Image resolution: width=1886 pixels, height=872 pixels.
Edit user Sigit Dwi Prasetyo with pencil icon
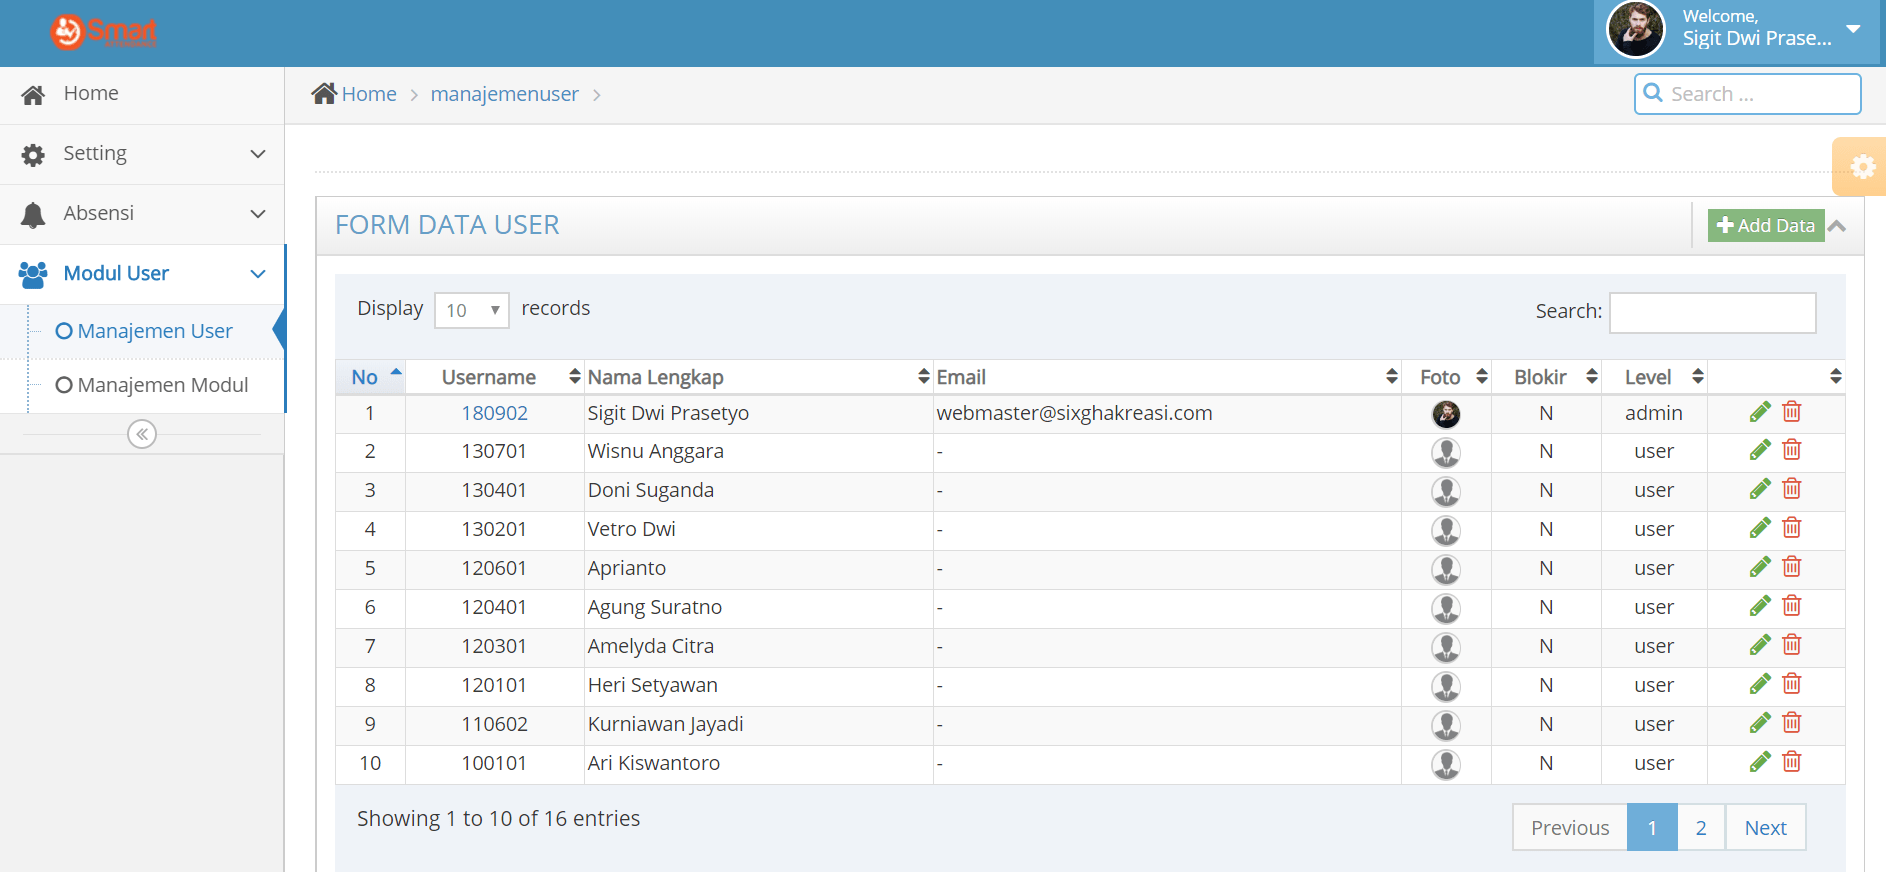(x=1760, y=412)
